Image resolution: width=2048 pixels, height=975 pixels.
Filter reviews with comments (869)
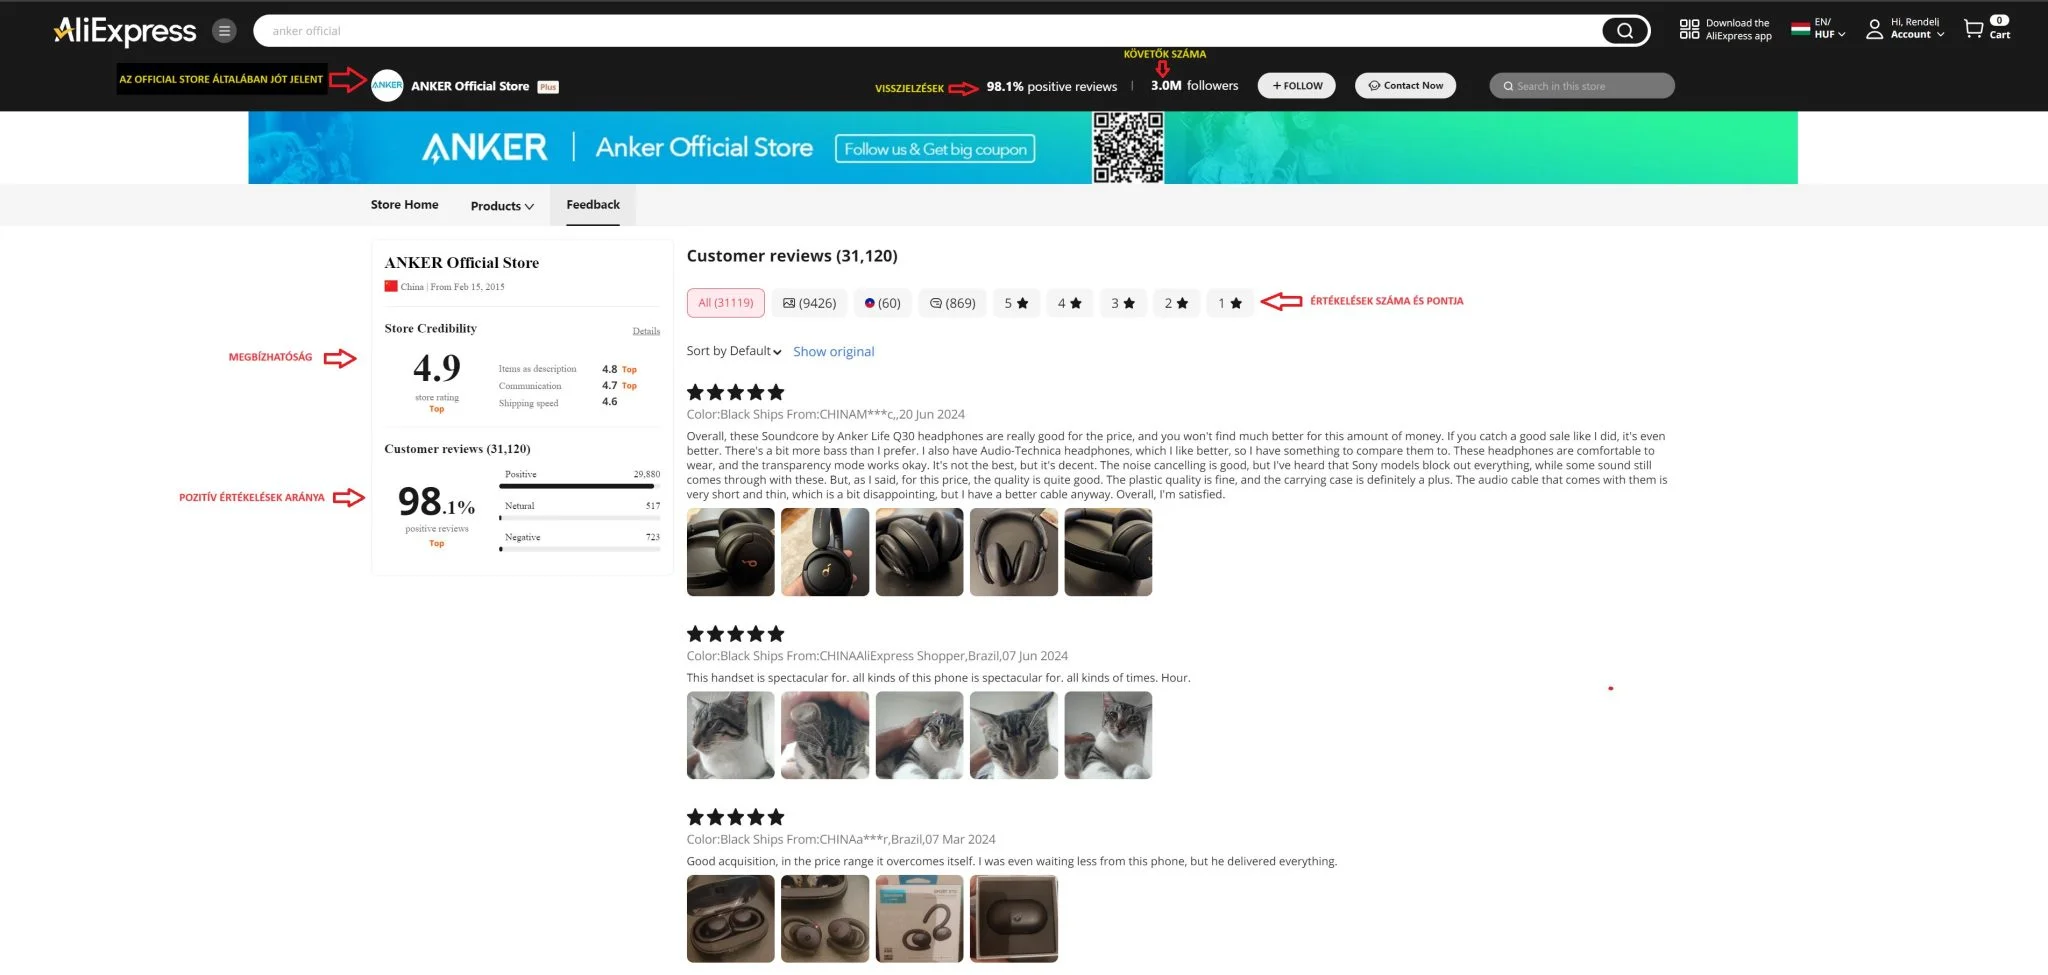point(952,303)
